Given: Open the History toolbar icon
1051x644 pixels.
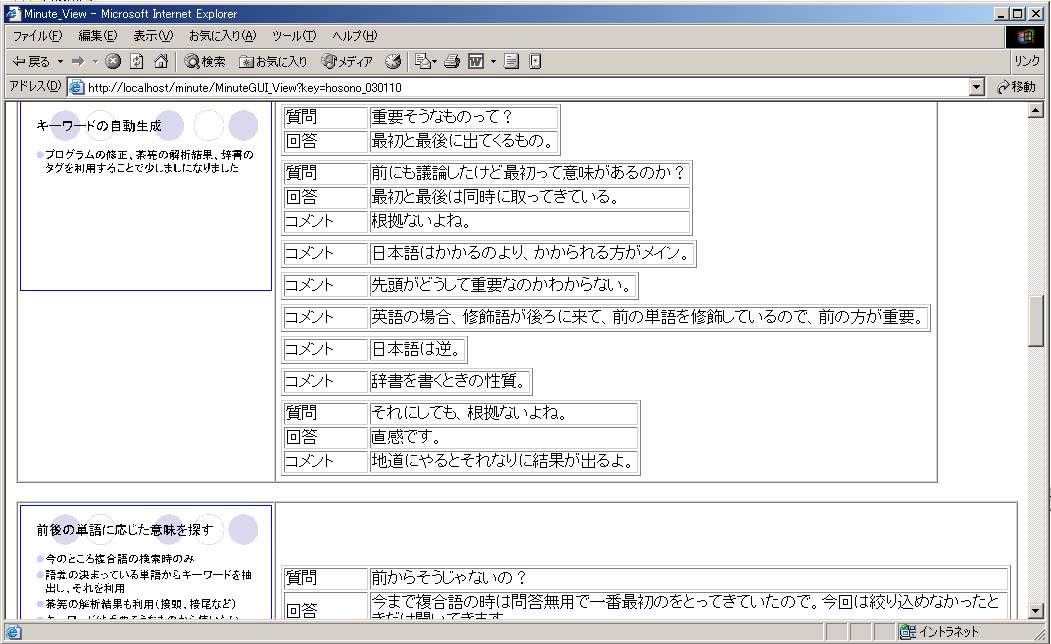Looking at the screenshot, I should click(x=393, y=62).
